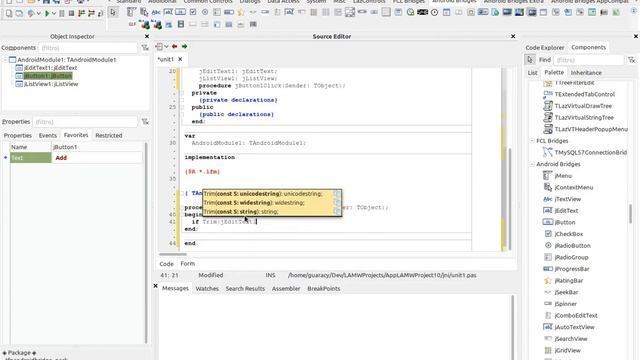Image resolution: width=640 pixels, height=360 pixels.
Task: Focus the Components filter field in Object Inspector
Action: (x=88, y=48)
